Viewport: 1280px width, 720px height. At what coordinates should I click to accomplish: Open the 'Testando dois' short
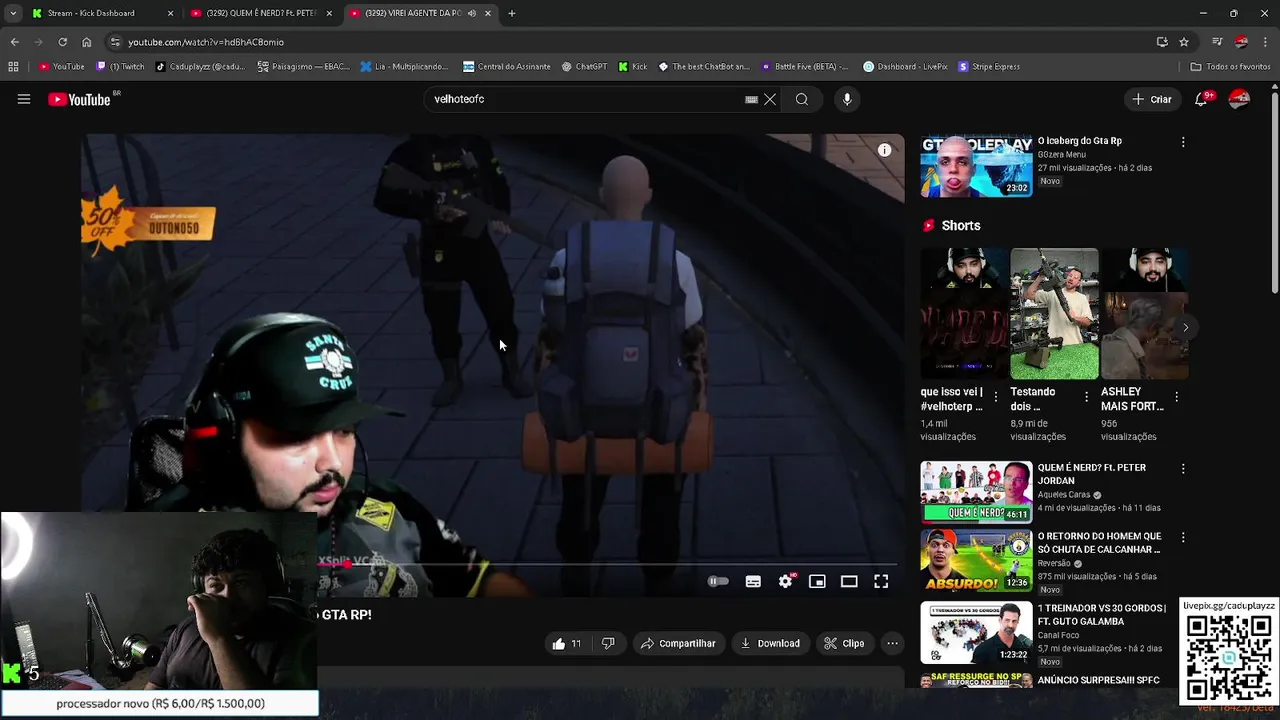click(1054, 314)
